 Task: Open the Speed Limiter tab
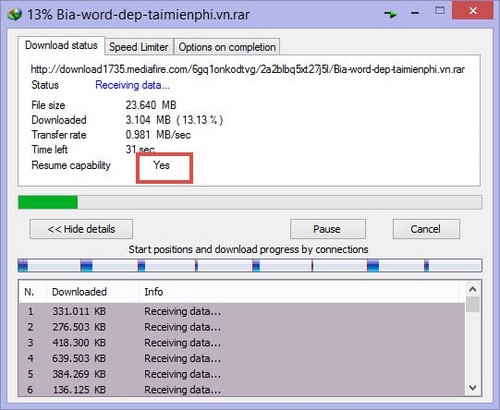[139, 47]
